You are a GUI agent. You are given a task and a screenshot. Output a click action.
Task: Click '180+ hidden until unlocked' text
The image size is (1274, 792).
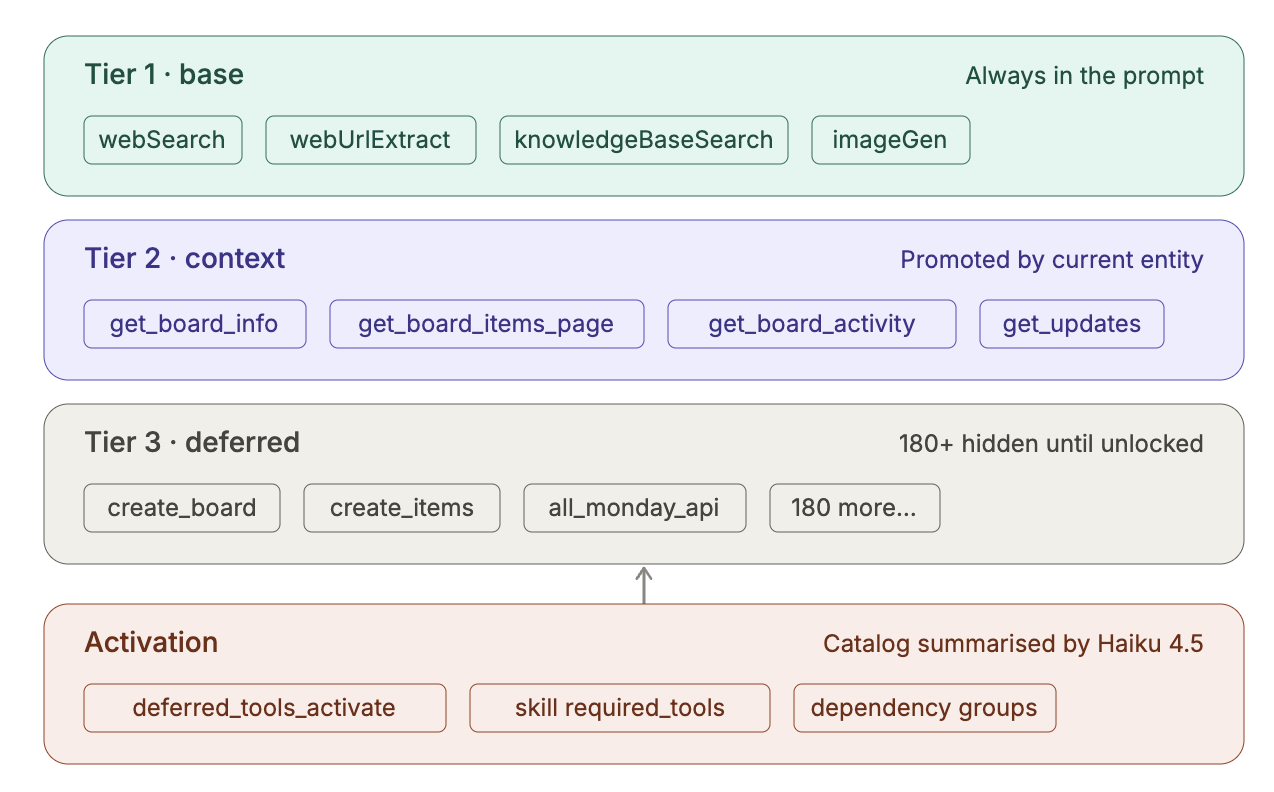(x=1051, y=444)
